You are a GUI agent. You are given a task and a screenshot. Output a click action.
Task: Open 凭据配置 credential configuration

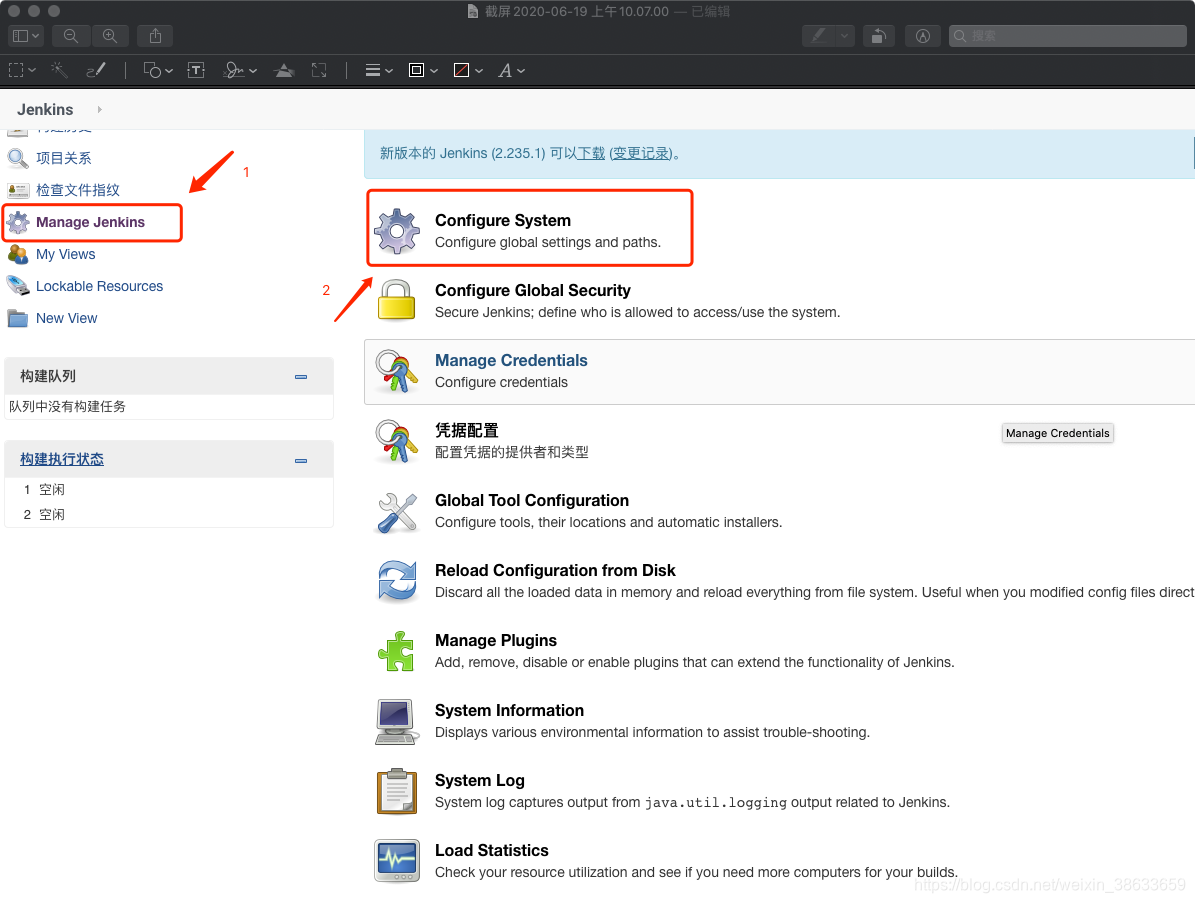coord(466,431)
